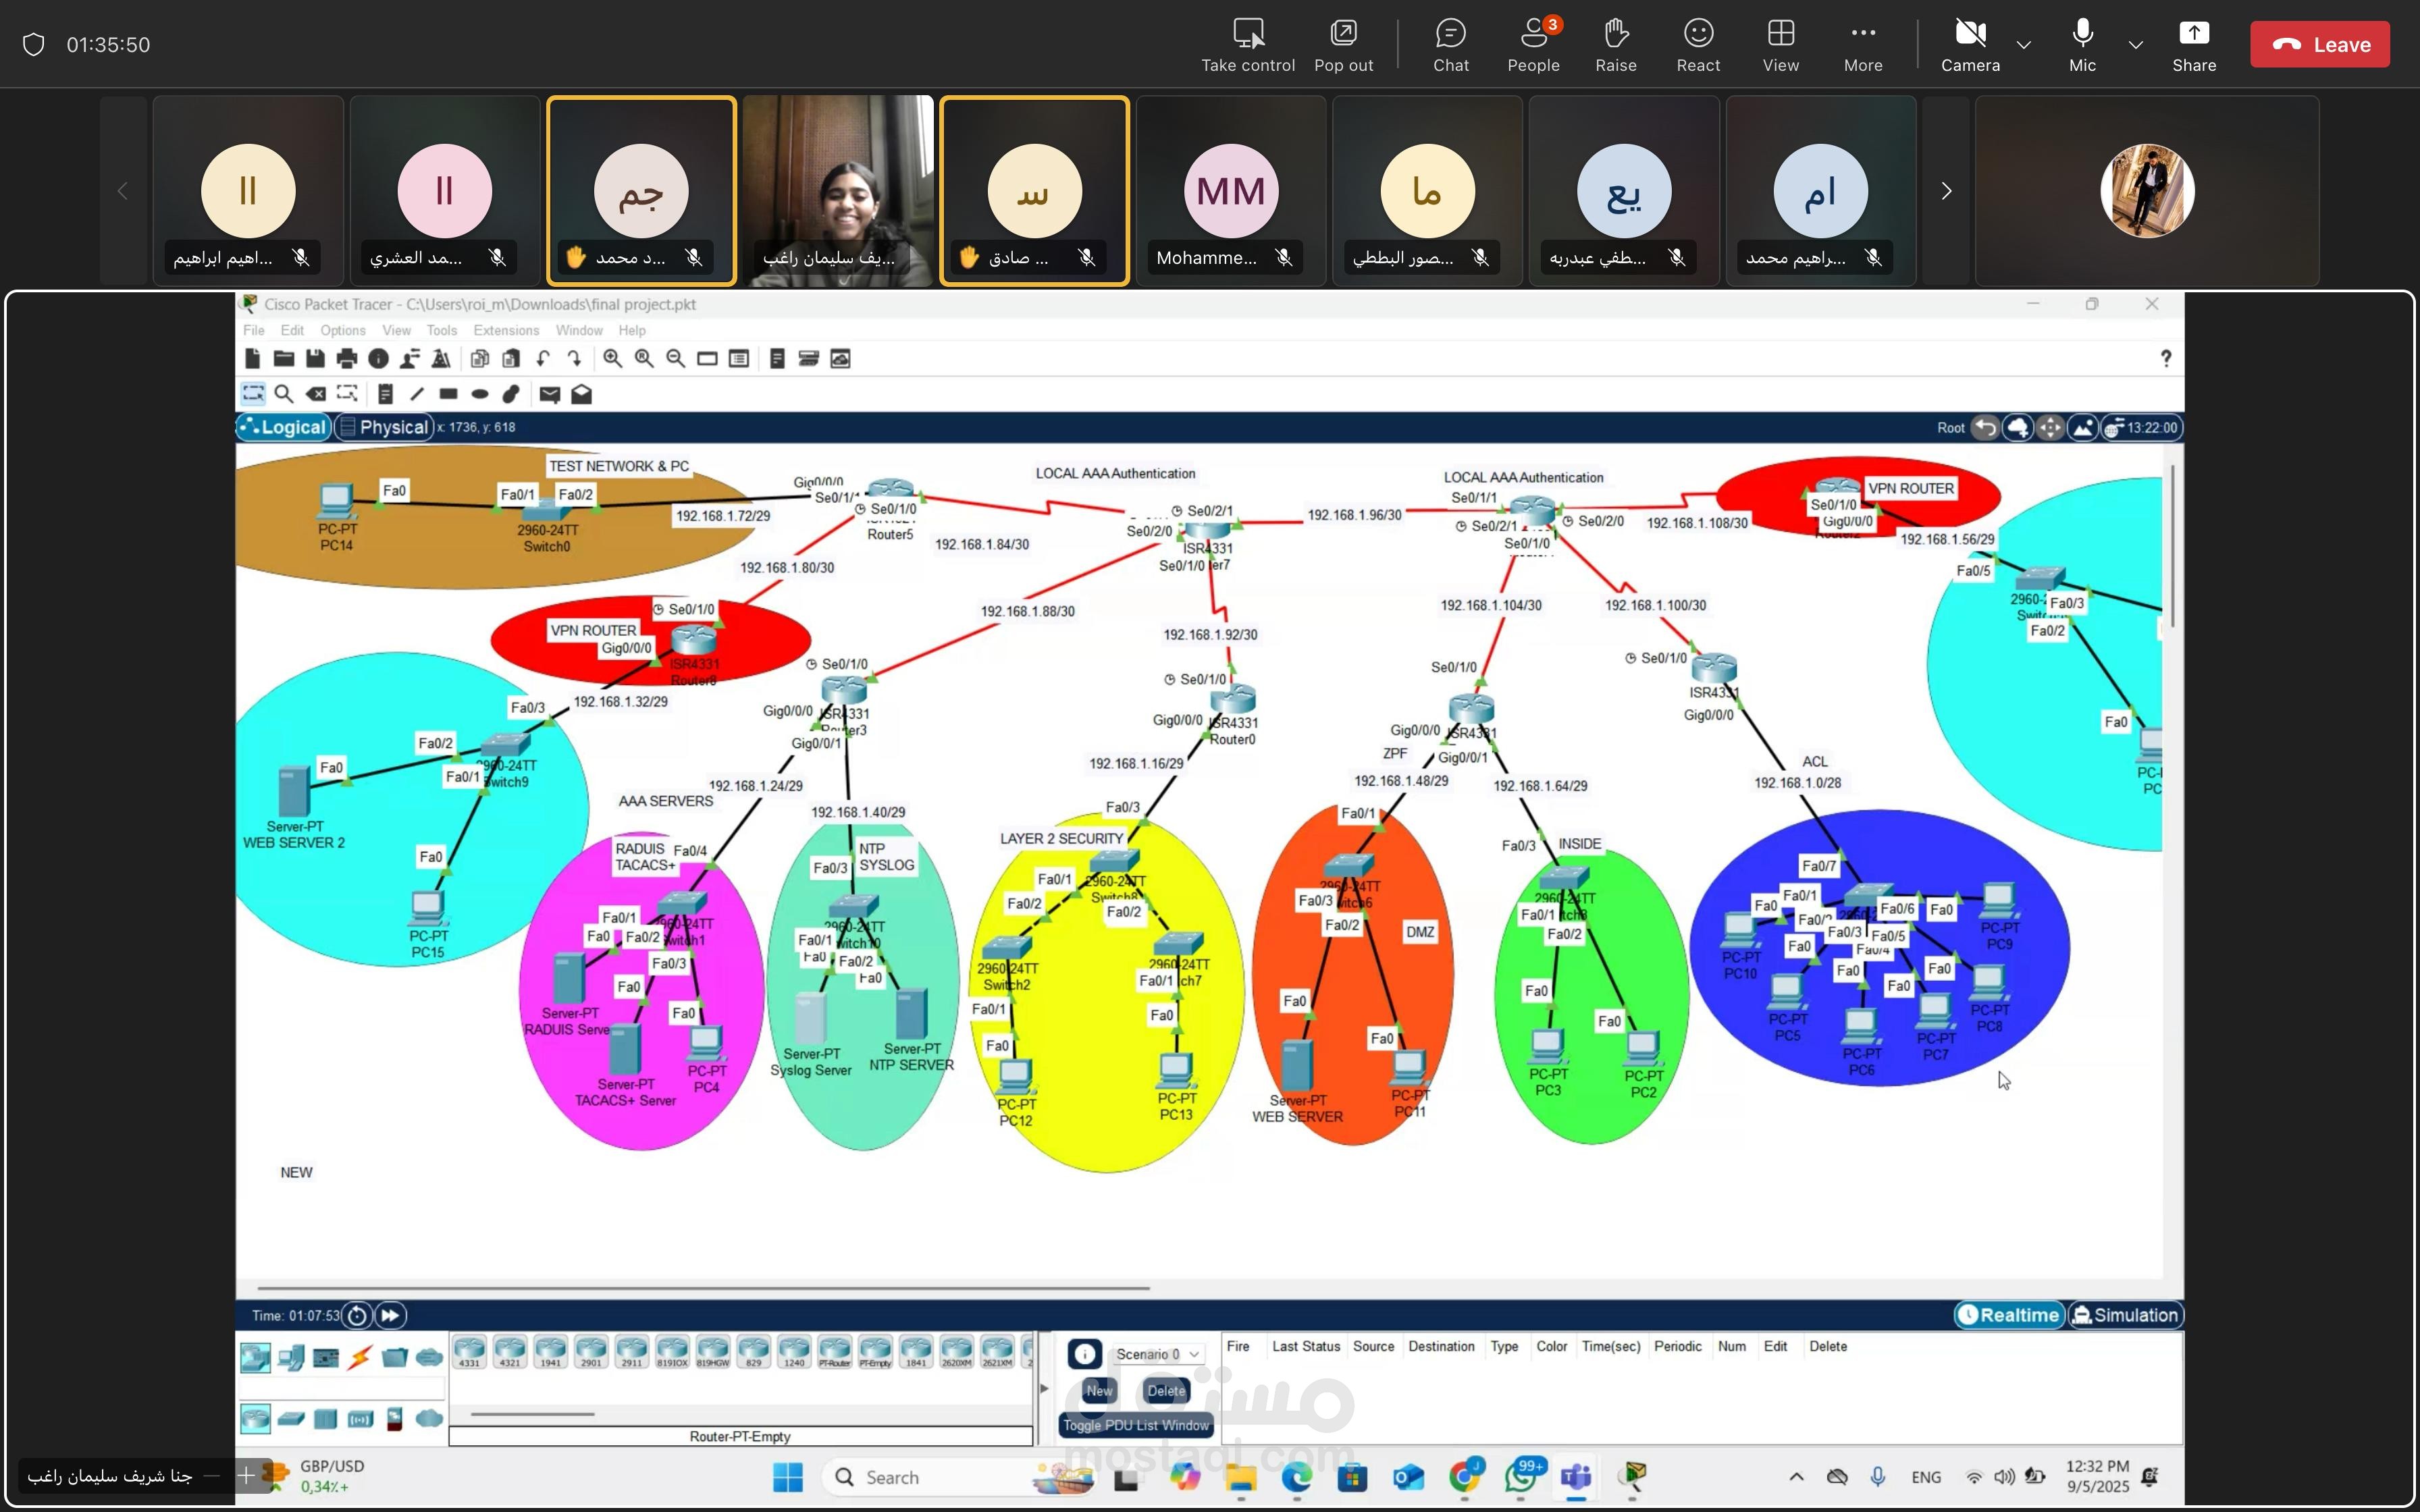Screen dimensions: 2420x1512
Task: Click the Save floppy disk icon
Action: (x=315, y=359)
